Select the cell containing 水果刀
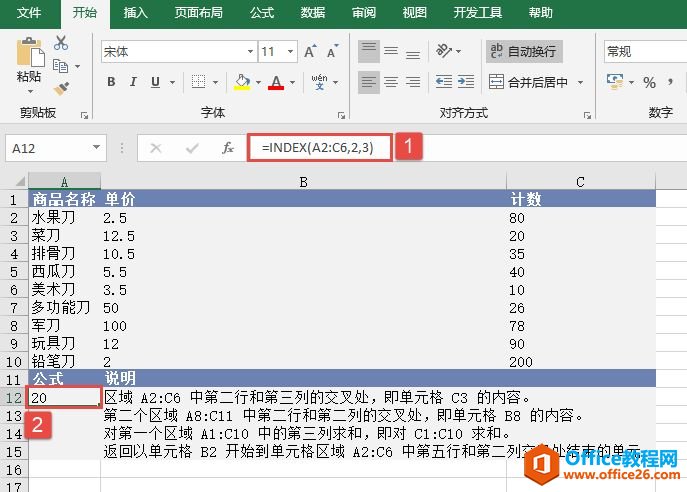This screenshot has height=492, width=687. pos(64,218)
